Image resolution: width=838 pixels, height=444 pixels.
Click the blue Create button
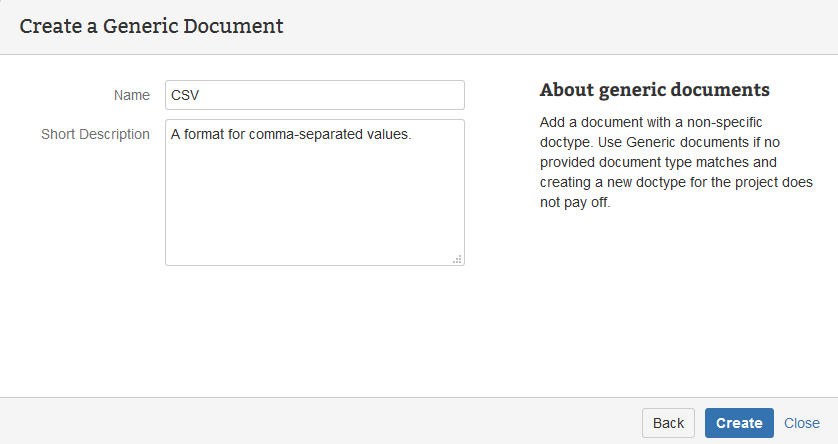point(739,423)
